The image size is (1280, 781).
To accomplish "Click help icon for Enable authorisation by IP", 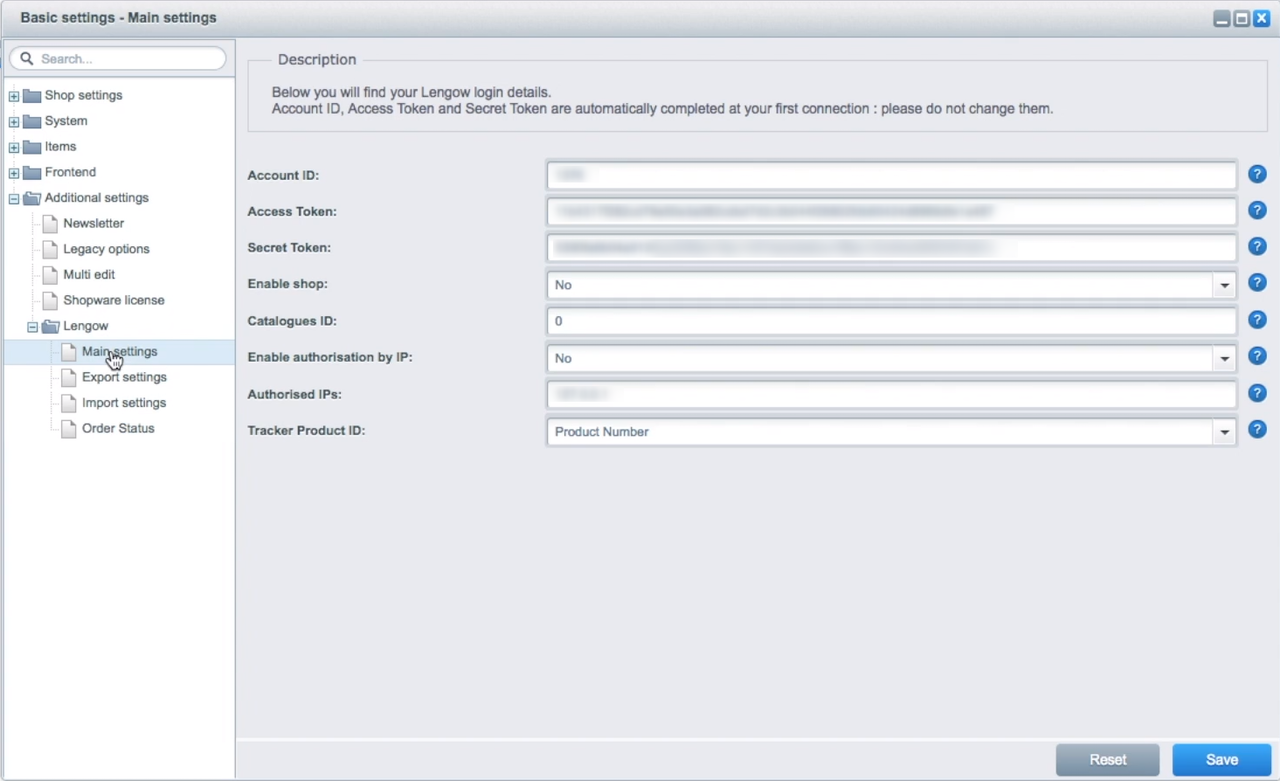I will (1257, 356).
